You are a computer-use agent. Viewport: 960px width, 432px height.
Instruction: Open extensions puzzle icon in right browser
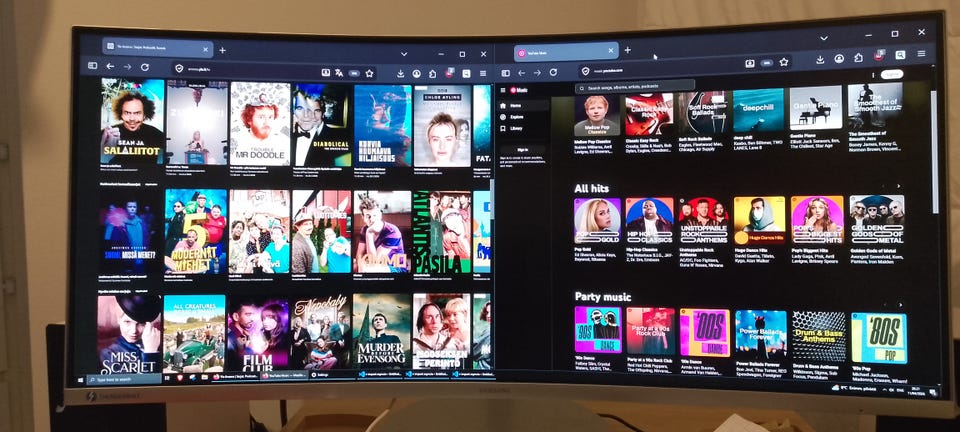tap(858, 58)
